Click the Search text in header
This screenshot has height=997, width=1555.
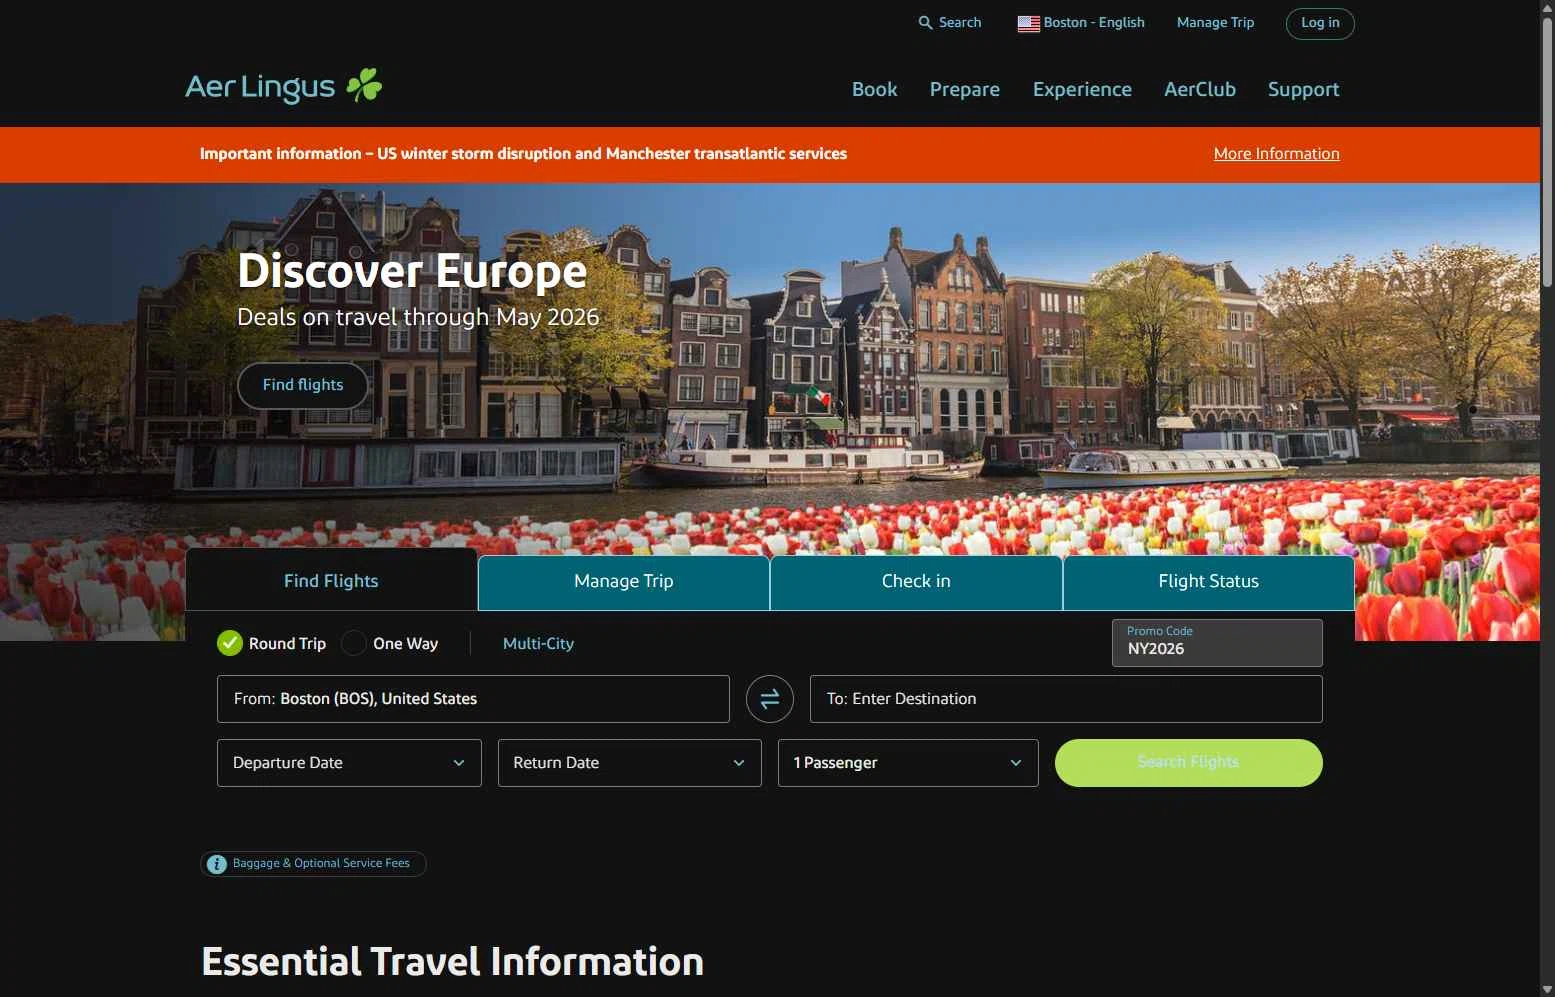point(960,22)
